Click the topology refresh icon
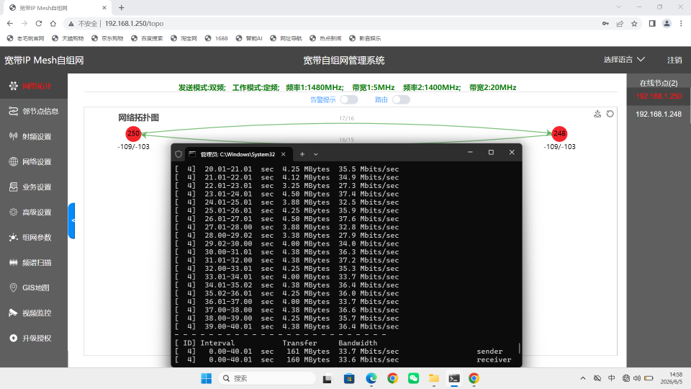 pos(610,114)
